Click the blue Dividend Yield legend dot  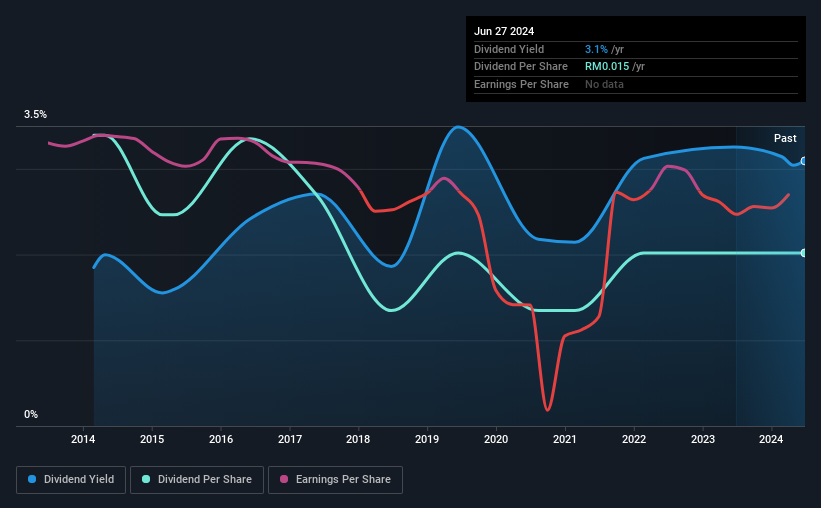click(x=32, y=479)
